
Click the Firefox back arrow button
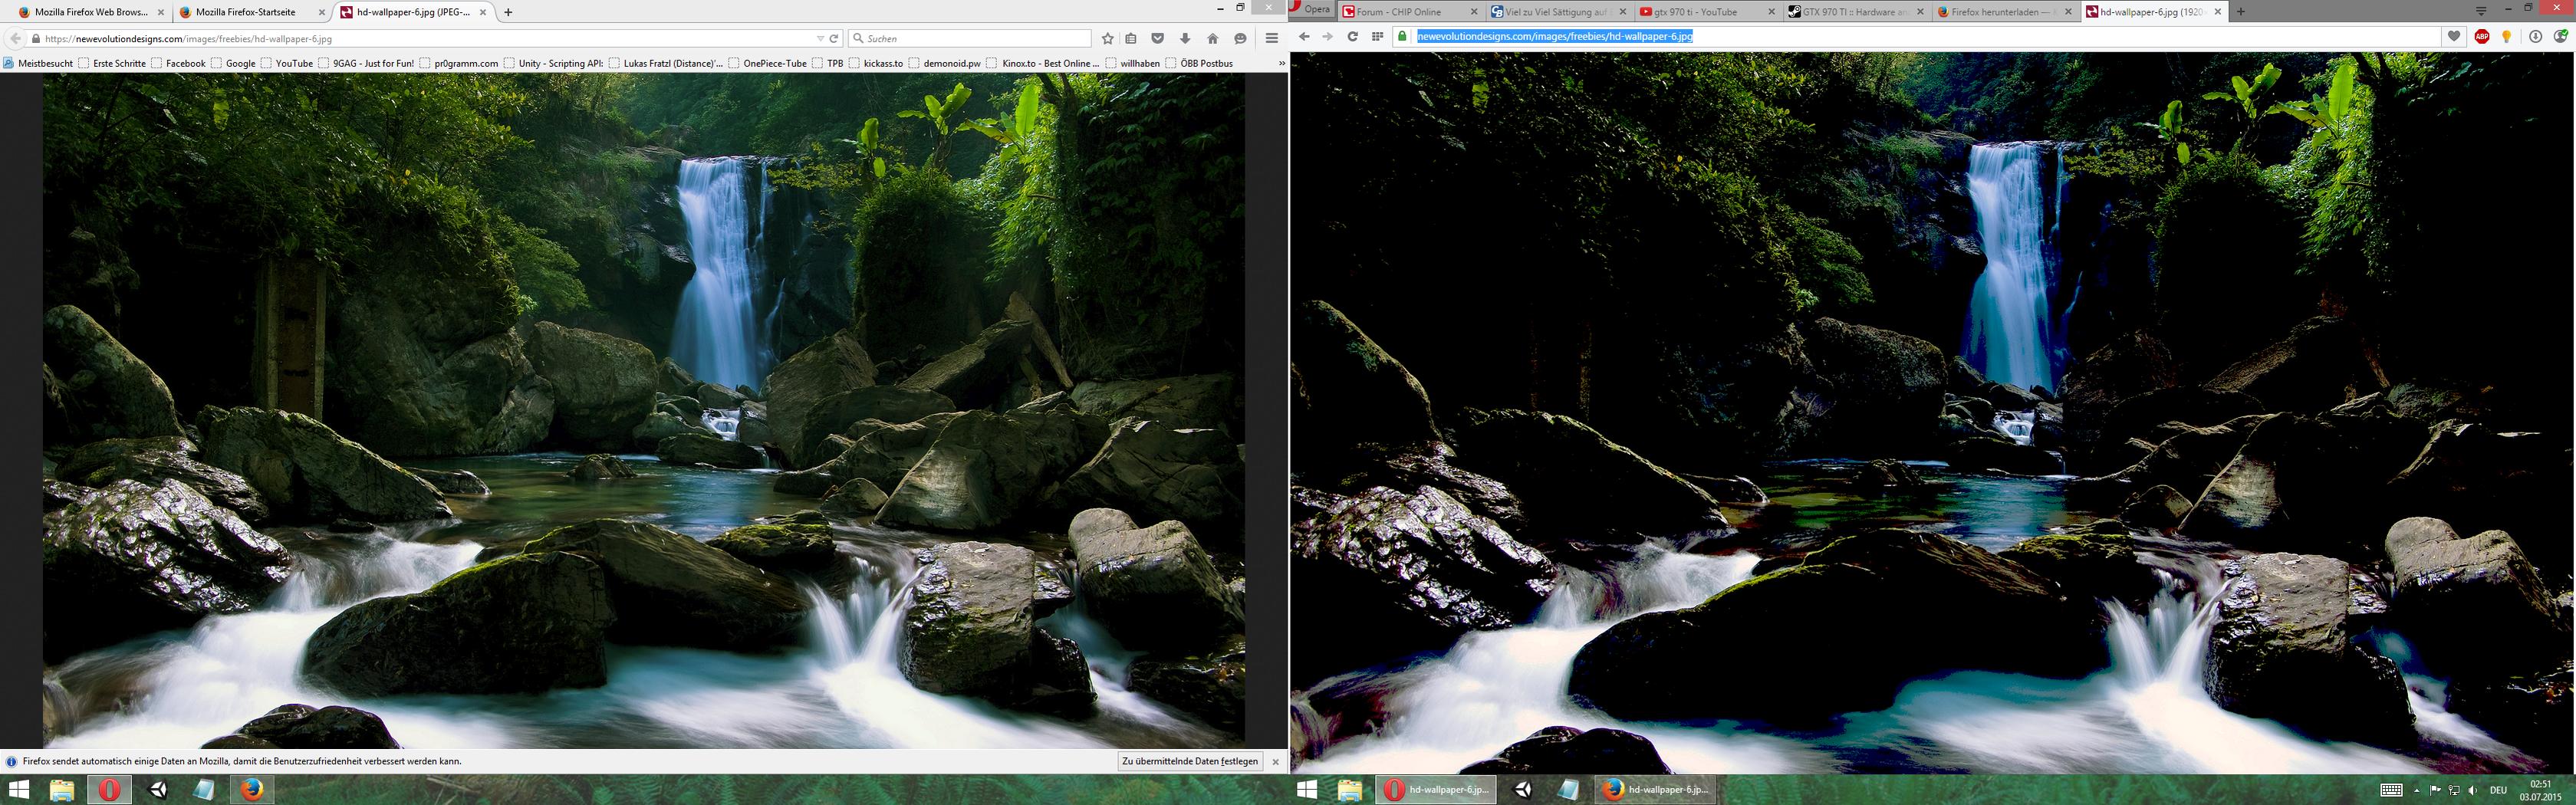click(15, 39)
